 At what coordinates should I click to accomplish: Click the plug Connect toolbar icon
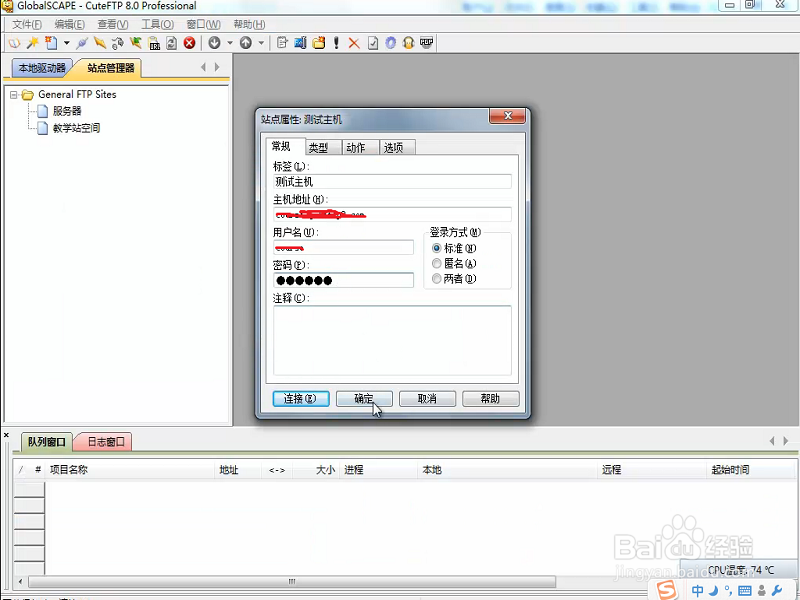coord(82,43)
